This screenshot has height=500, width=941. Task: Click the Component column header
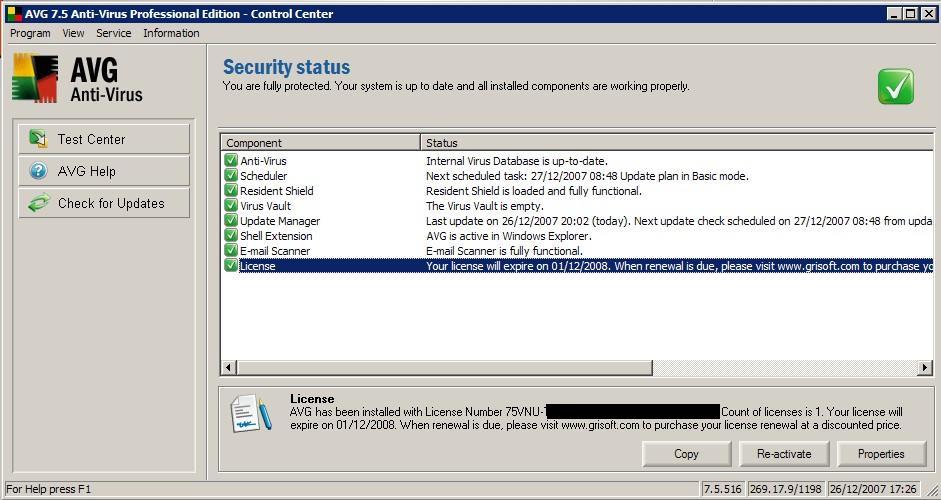320,143
